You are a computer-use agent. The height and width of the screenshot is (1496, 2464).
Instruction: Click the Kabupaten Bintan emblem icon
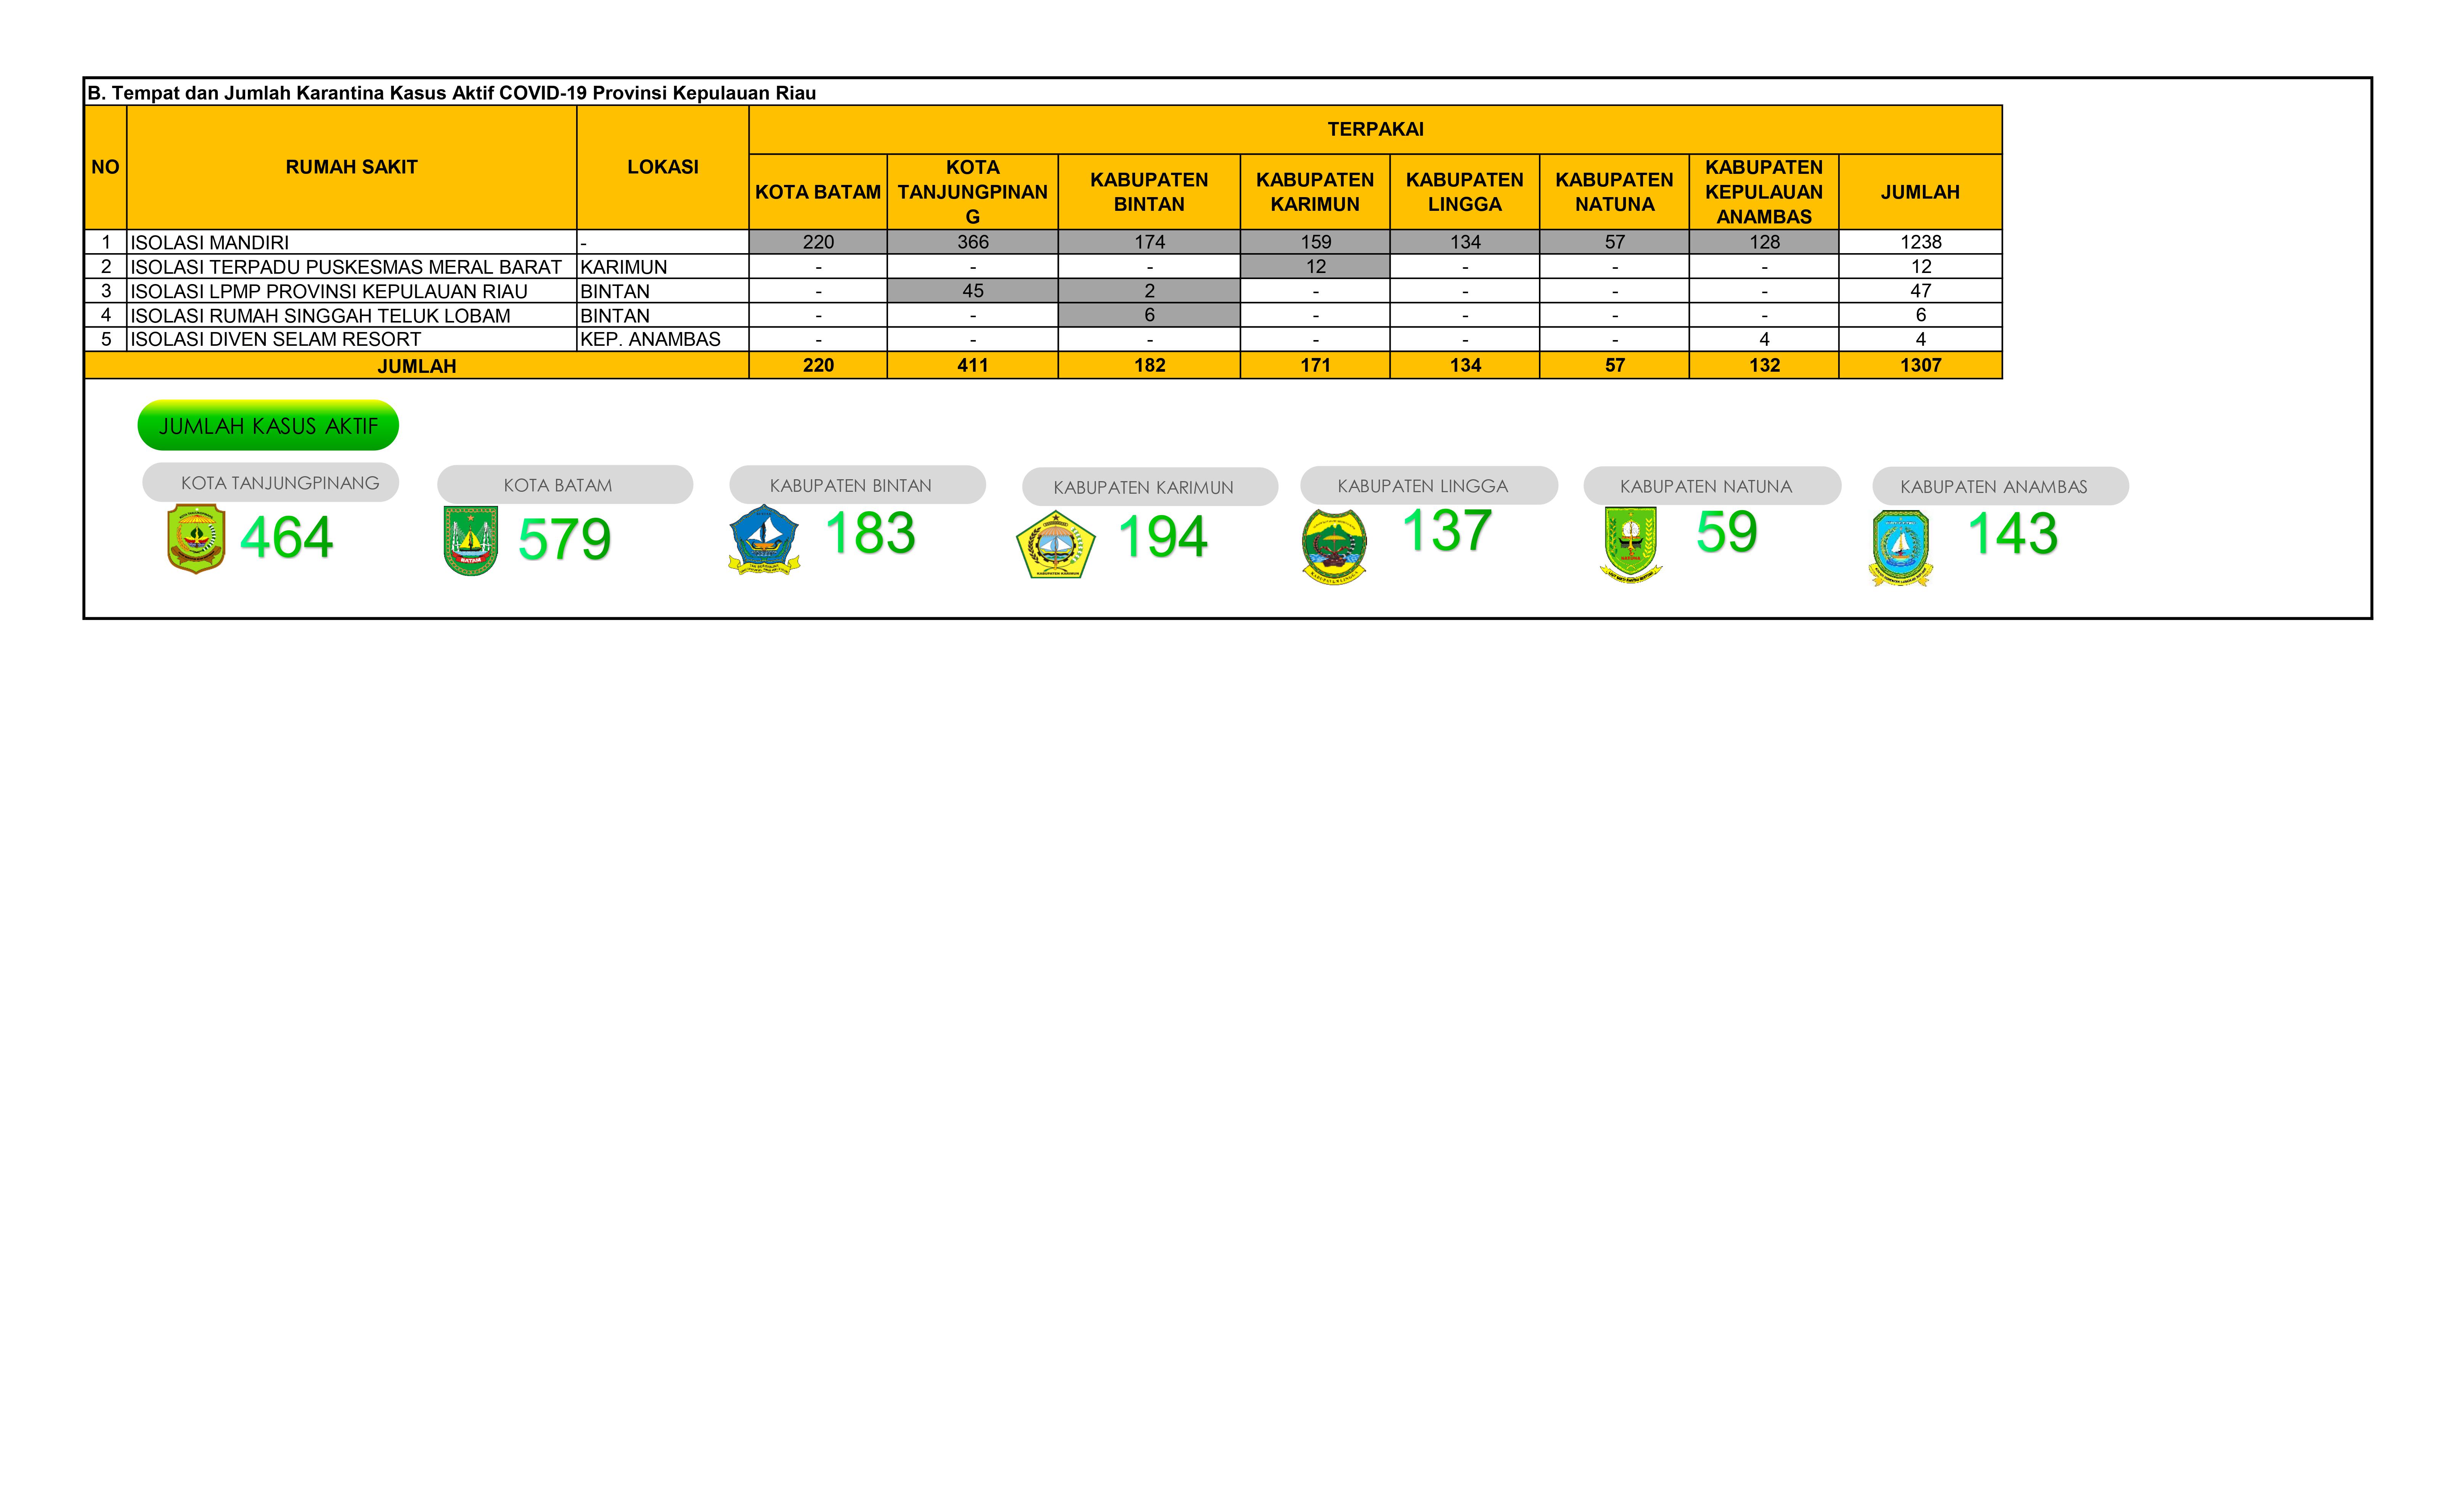tap(764, 540)
